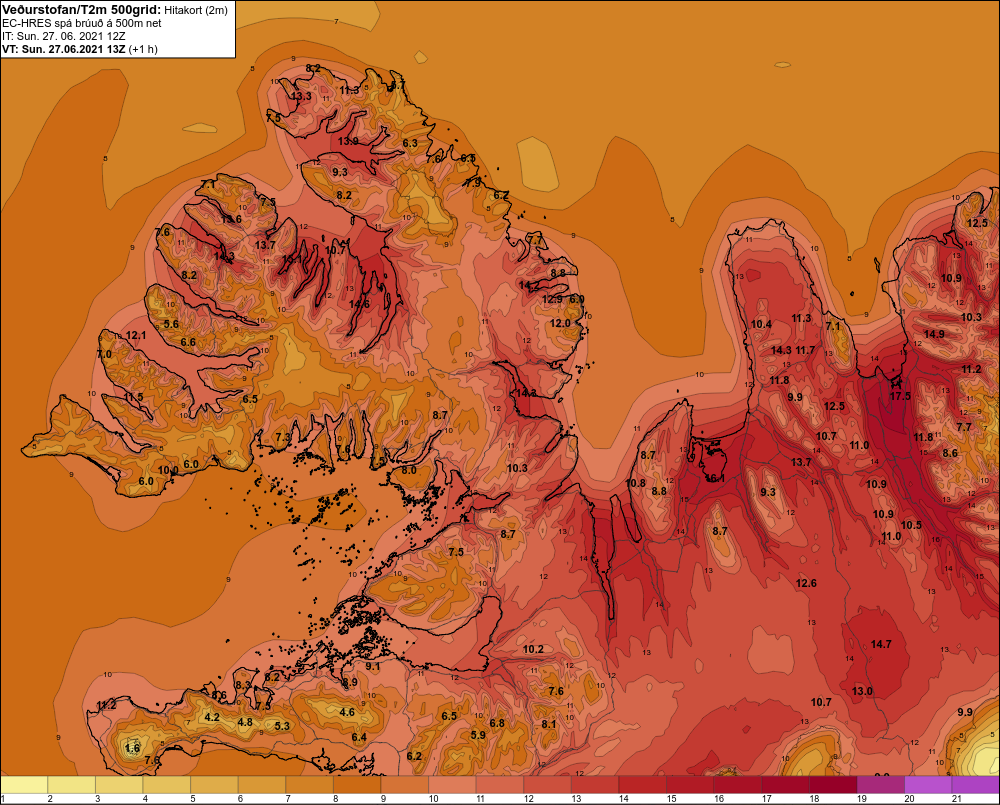Click the 14.7 temperature value
This screenshot has width=1000, height=805.
(881, 644)
